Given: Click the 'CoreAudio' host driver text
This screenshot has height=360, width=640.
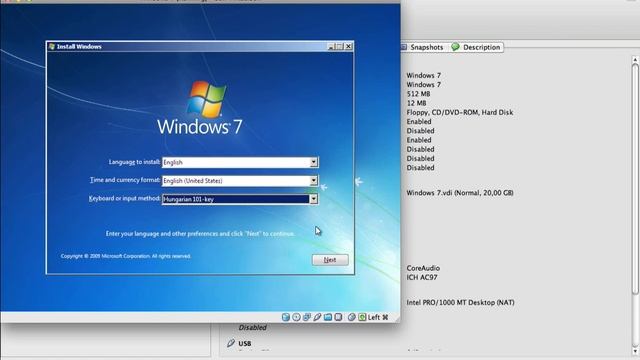Looking at the screenshot, I should [x=423, y=268].
